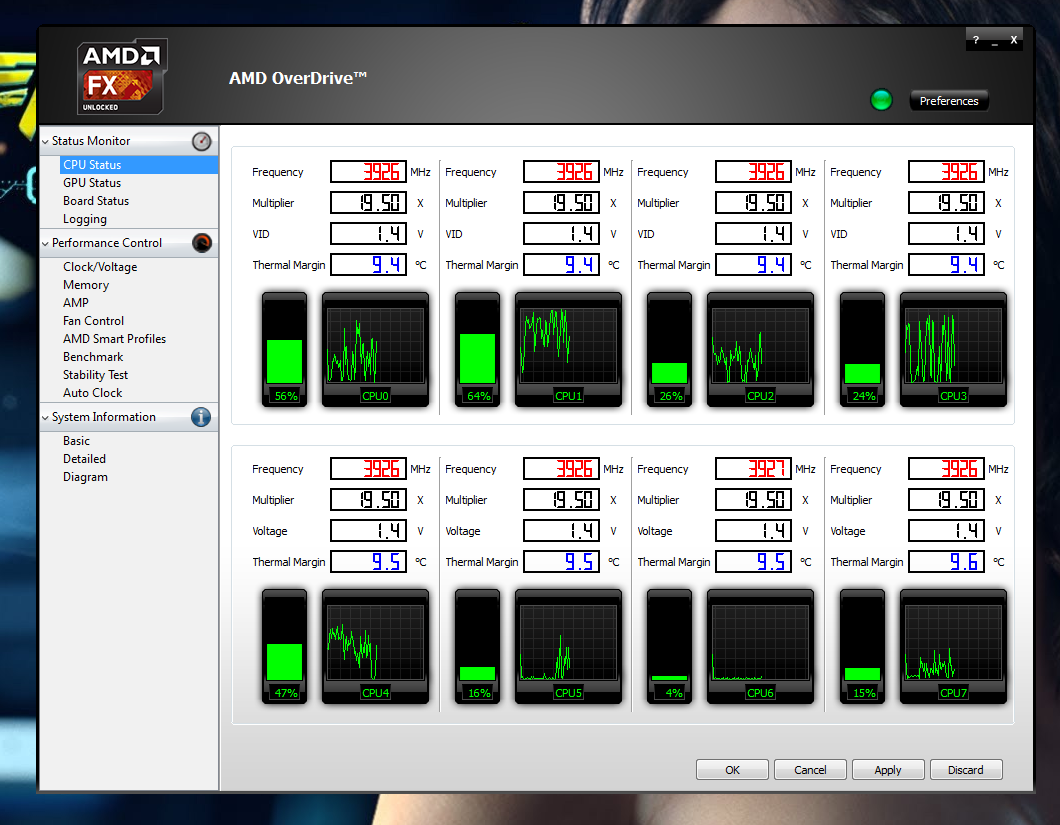Viewport: 1060px width, 825px height.
Task: Open Board Status page
Action: (x=96, y=201)
